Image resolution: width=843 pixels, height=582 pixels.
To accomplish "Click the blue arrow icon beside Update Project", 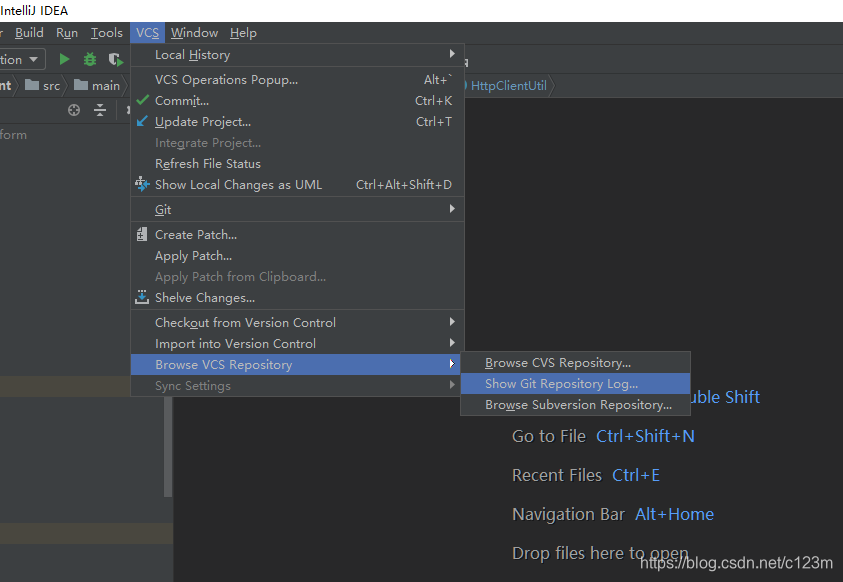I will 142,121.
